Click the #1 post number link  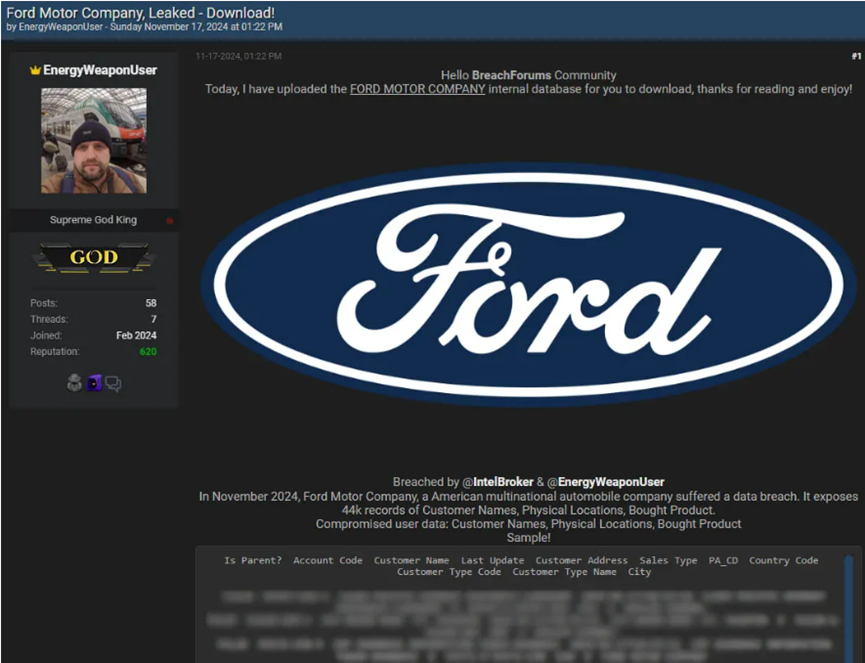[x=856, y=56]
